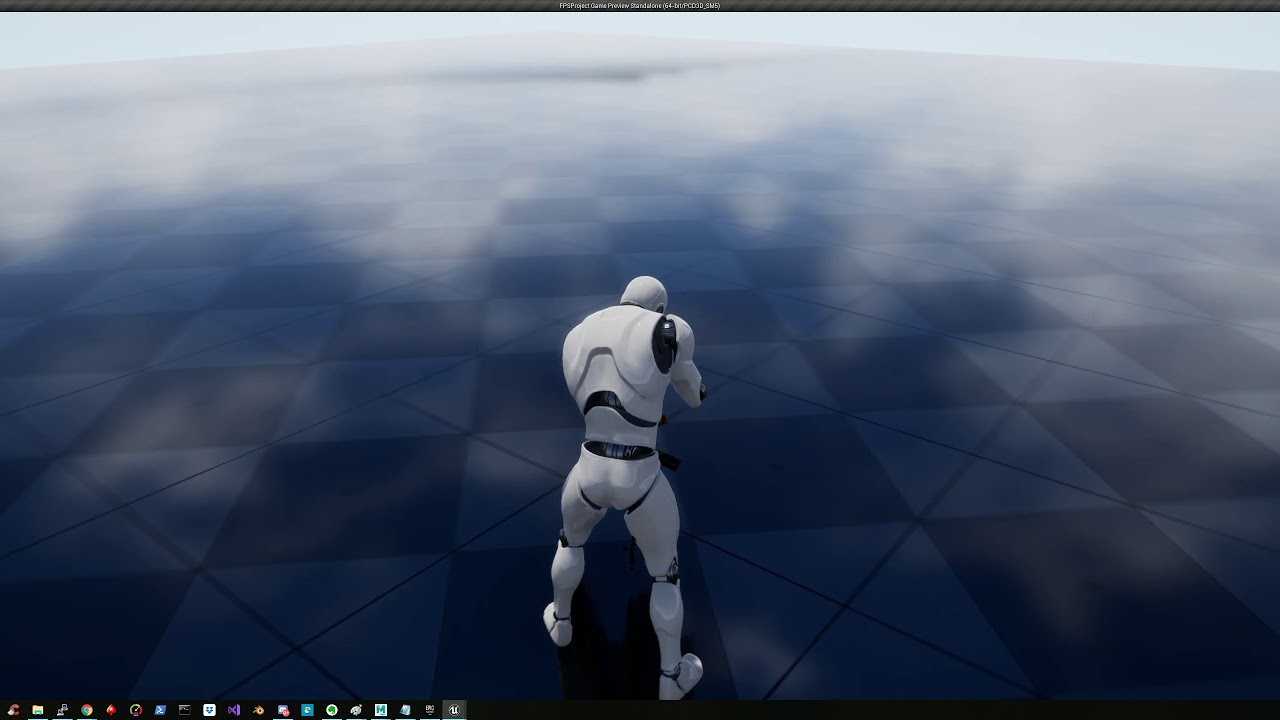Open Dropbox from the taskbar
The height and width of the screenshot is (720, 1280).
click(x=209, y=710)
